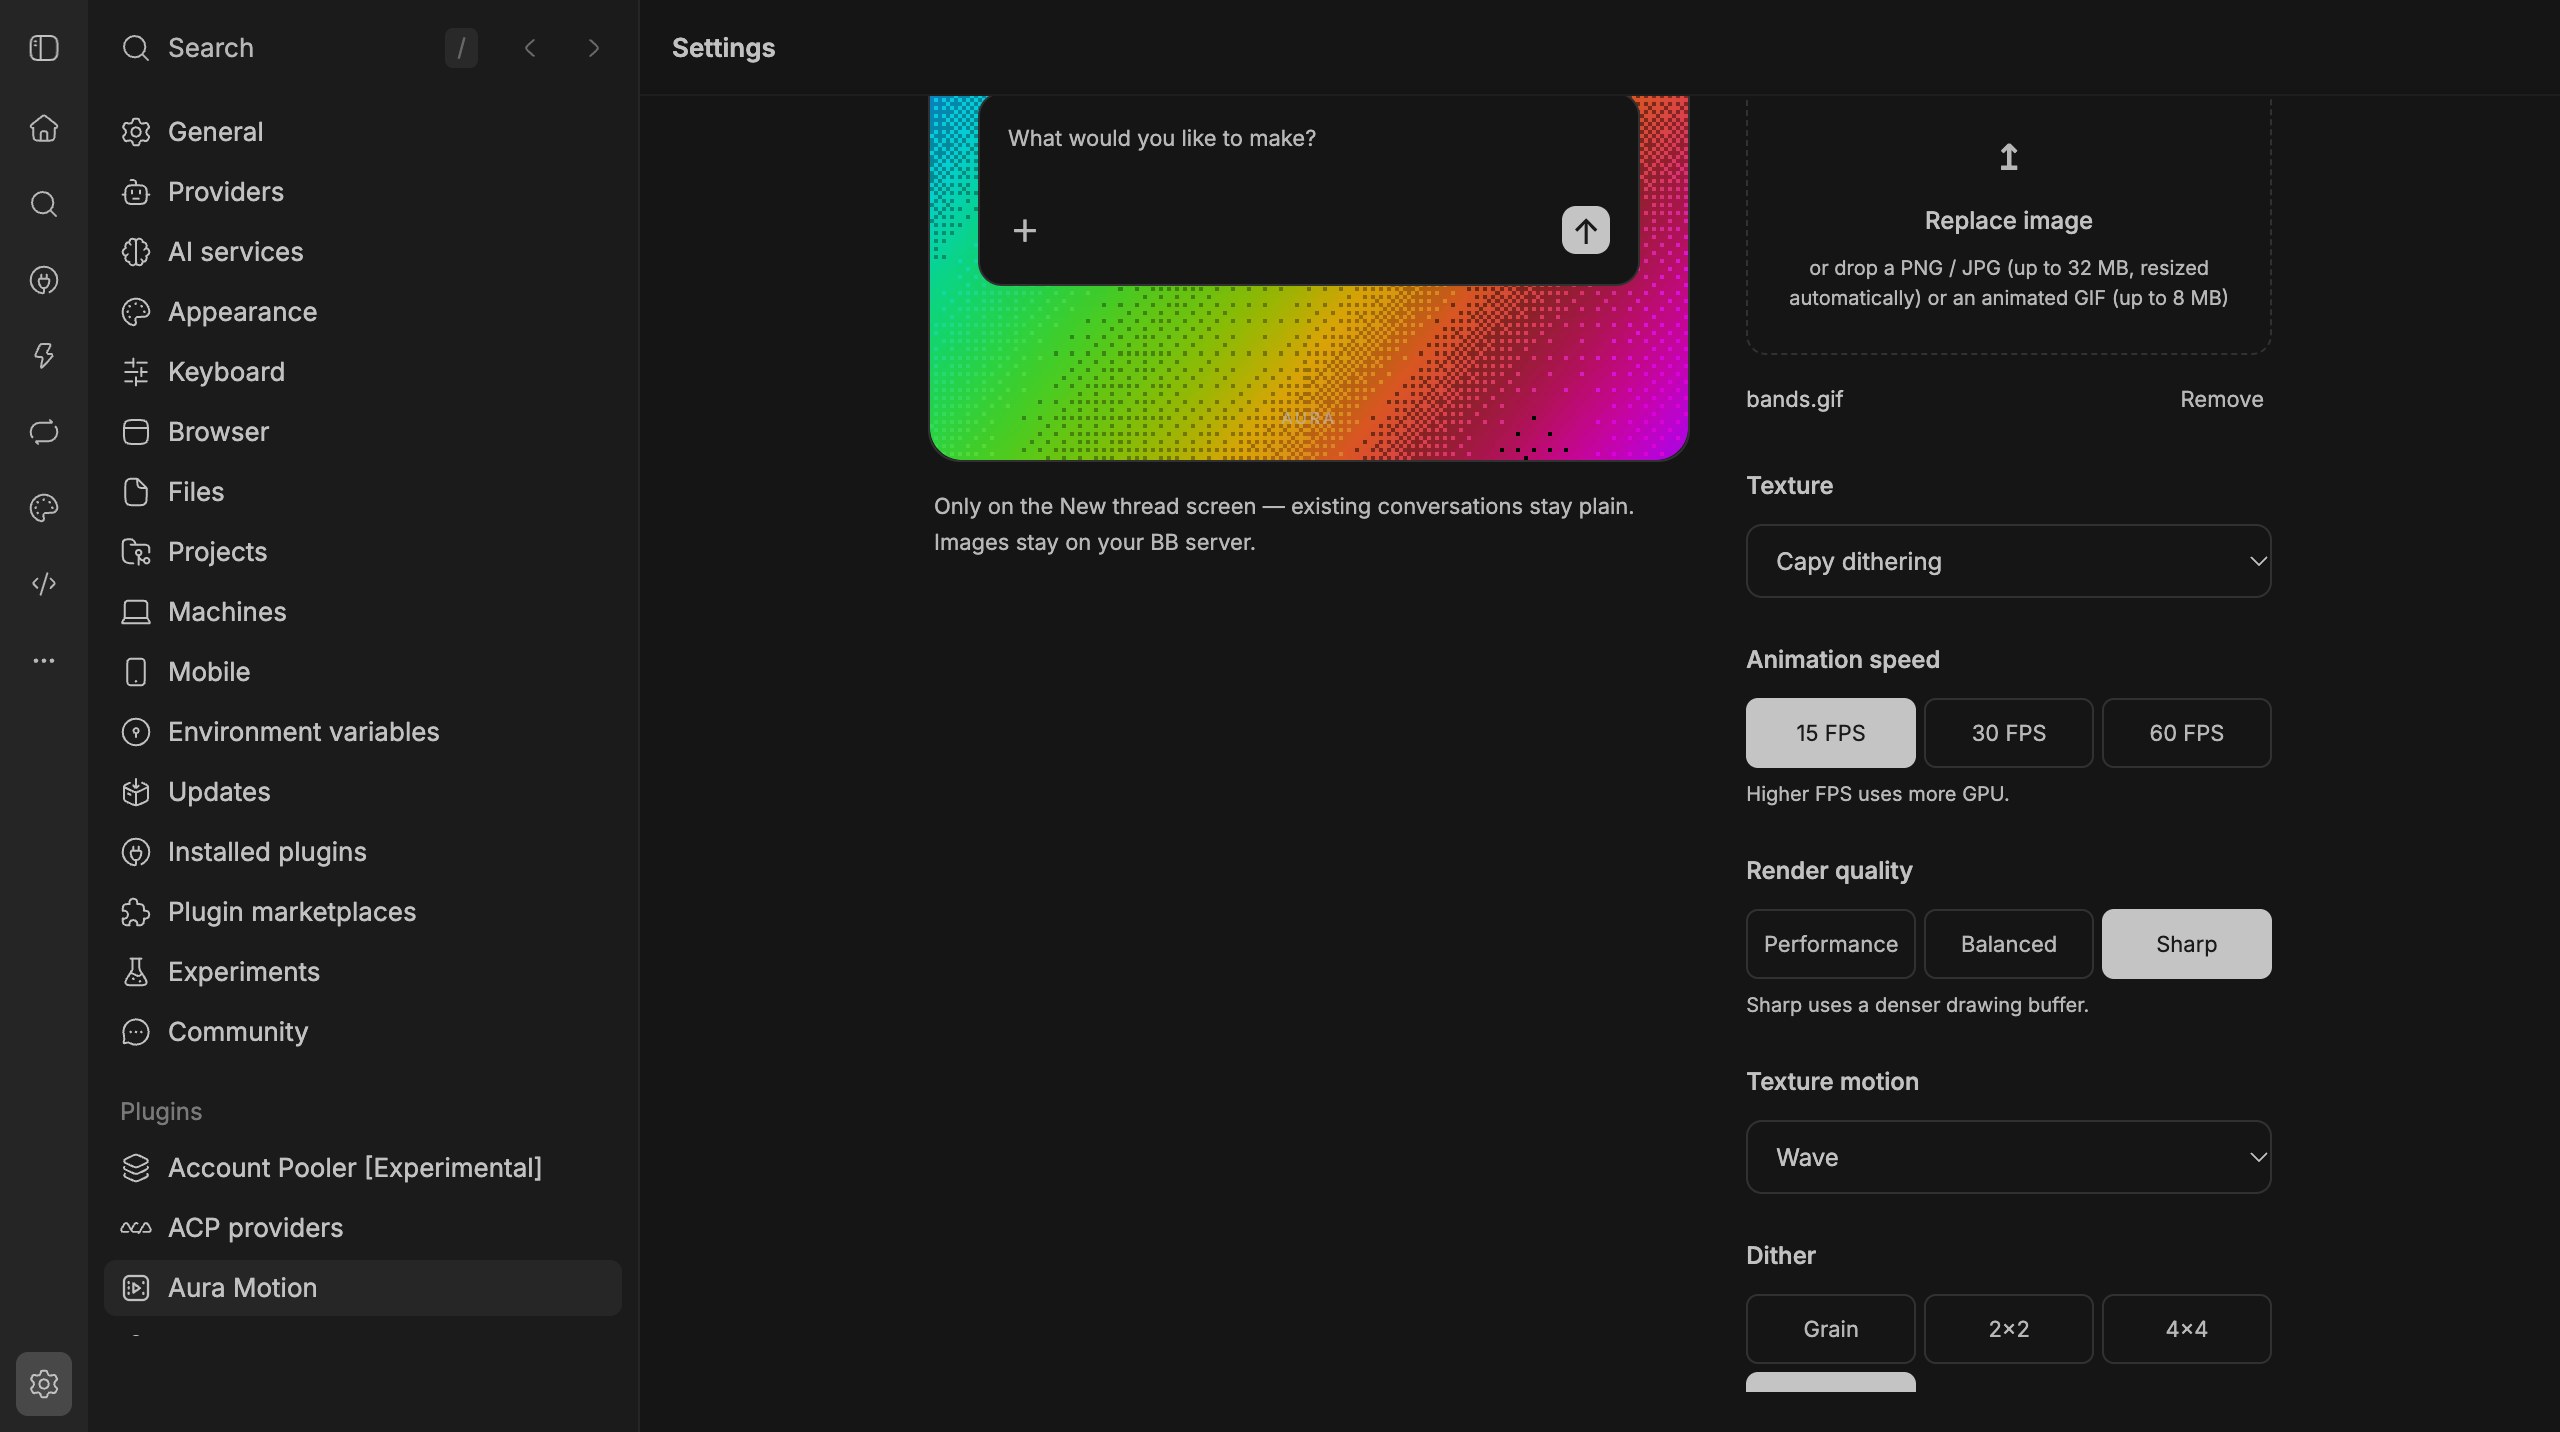Click Replace image upload area
2560x1432 pixels.
(x=2009, y=225)
